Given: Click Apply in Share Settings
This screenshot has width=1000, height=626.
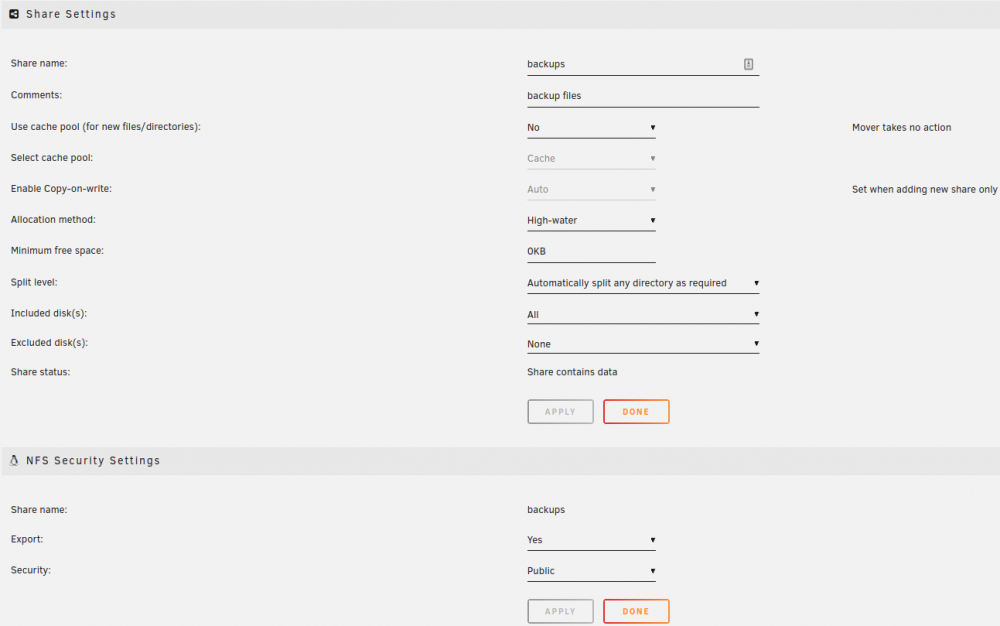Looking at the screenshot, I should tap(560, 412).
